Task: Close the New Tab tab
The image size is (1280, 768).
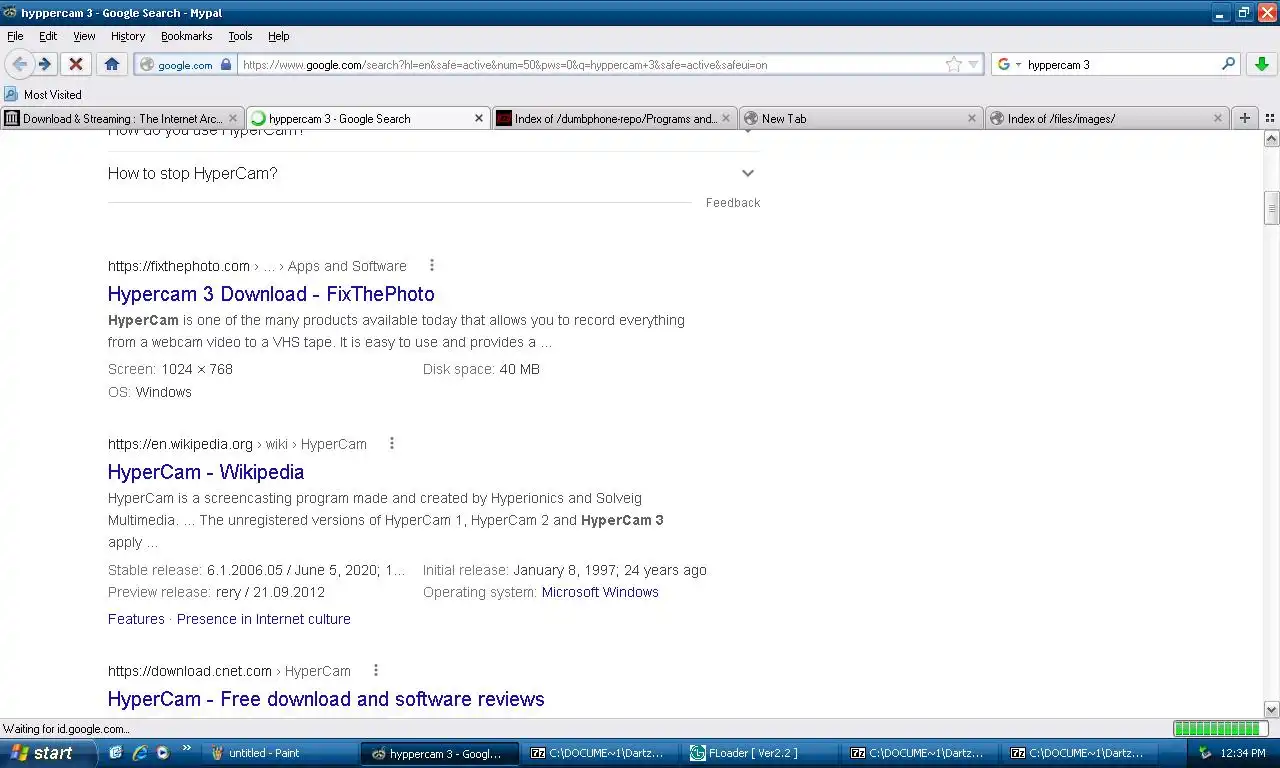Action: [971, 118]
